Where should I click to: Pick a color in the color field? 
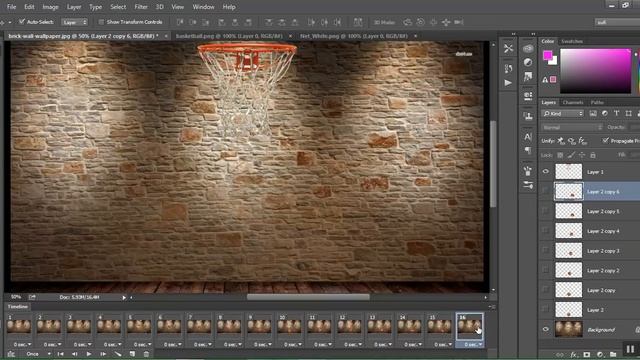tap(596, 71)
